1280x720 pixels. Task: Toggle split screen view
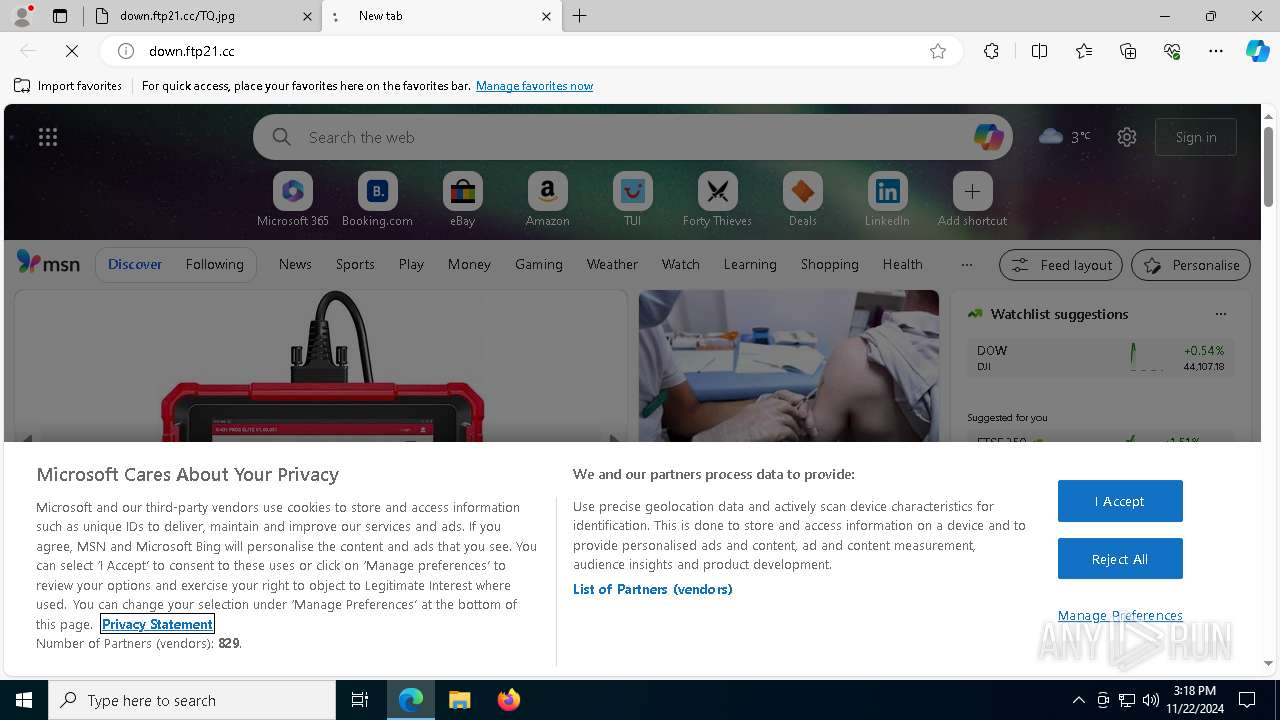point(1039,51)
